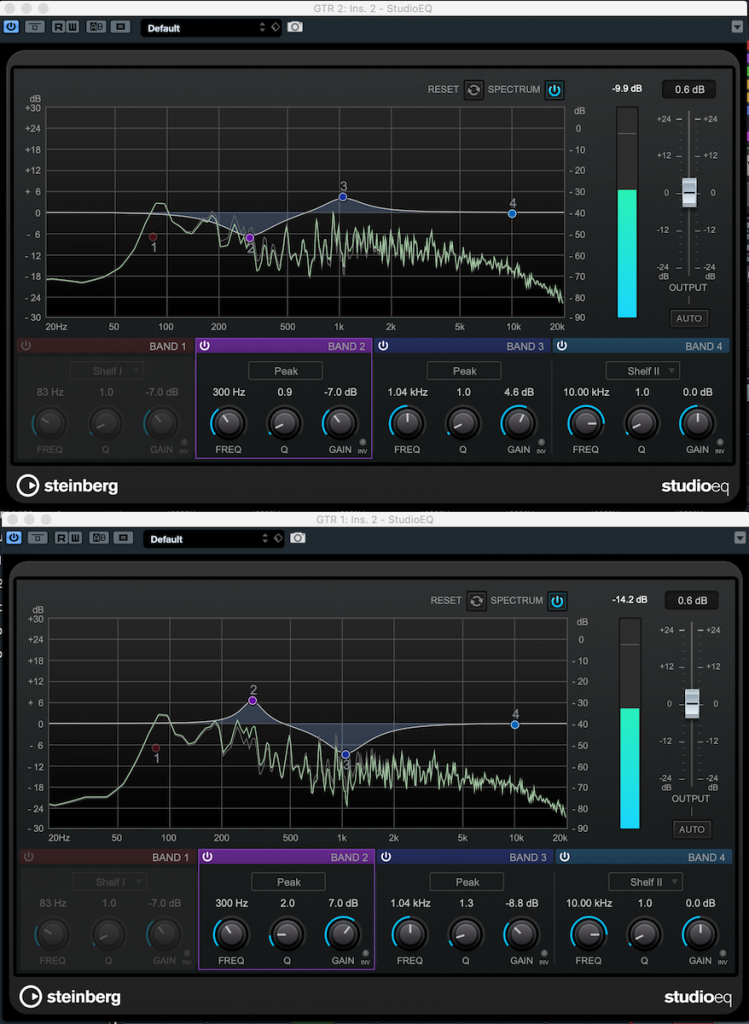This screenshot has height=1024, width=749.
Task: Open the top-right functions menu arrow in GTR 2 window
Action: point(737,27)
